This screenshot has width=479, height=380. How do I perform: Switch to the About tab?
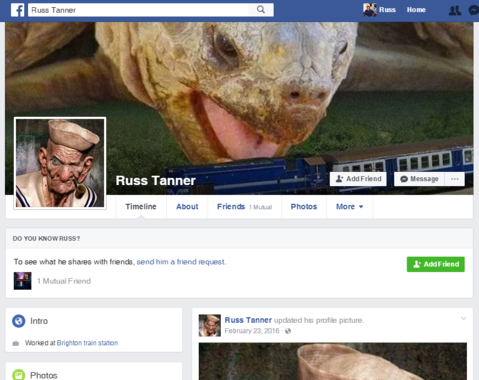click(187, 207)
